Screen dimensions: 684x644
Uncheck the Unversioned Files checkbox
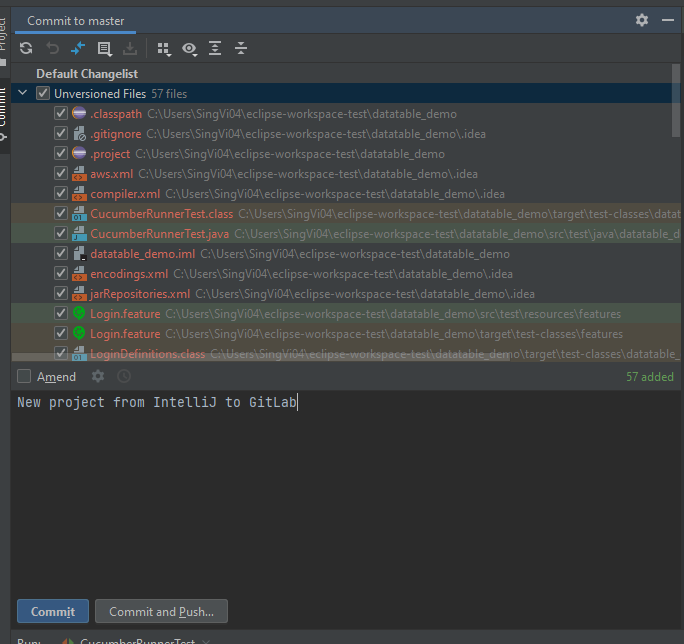43,93
